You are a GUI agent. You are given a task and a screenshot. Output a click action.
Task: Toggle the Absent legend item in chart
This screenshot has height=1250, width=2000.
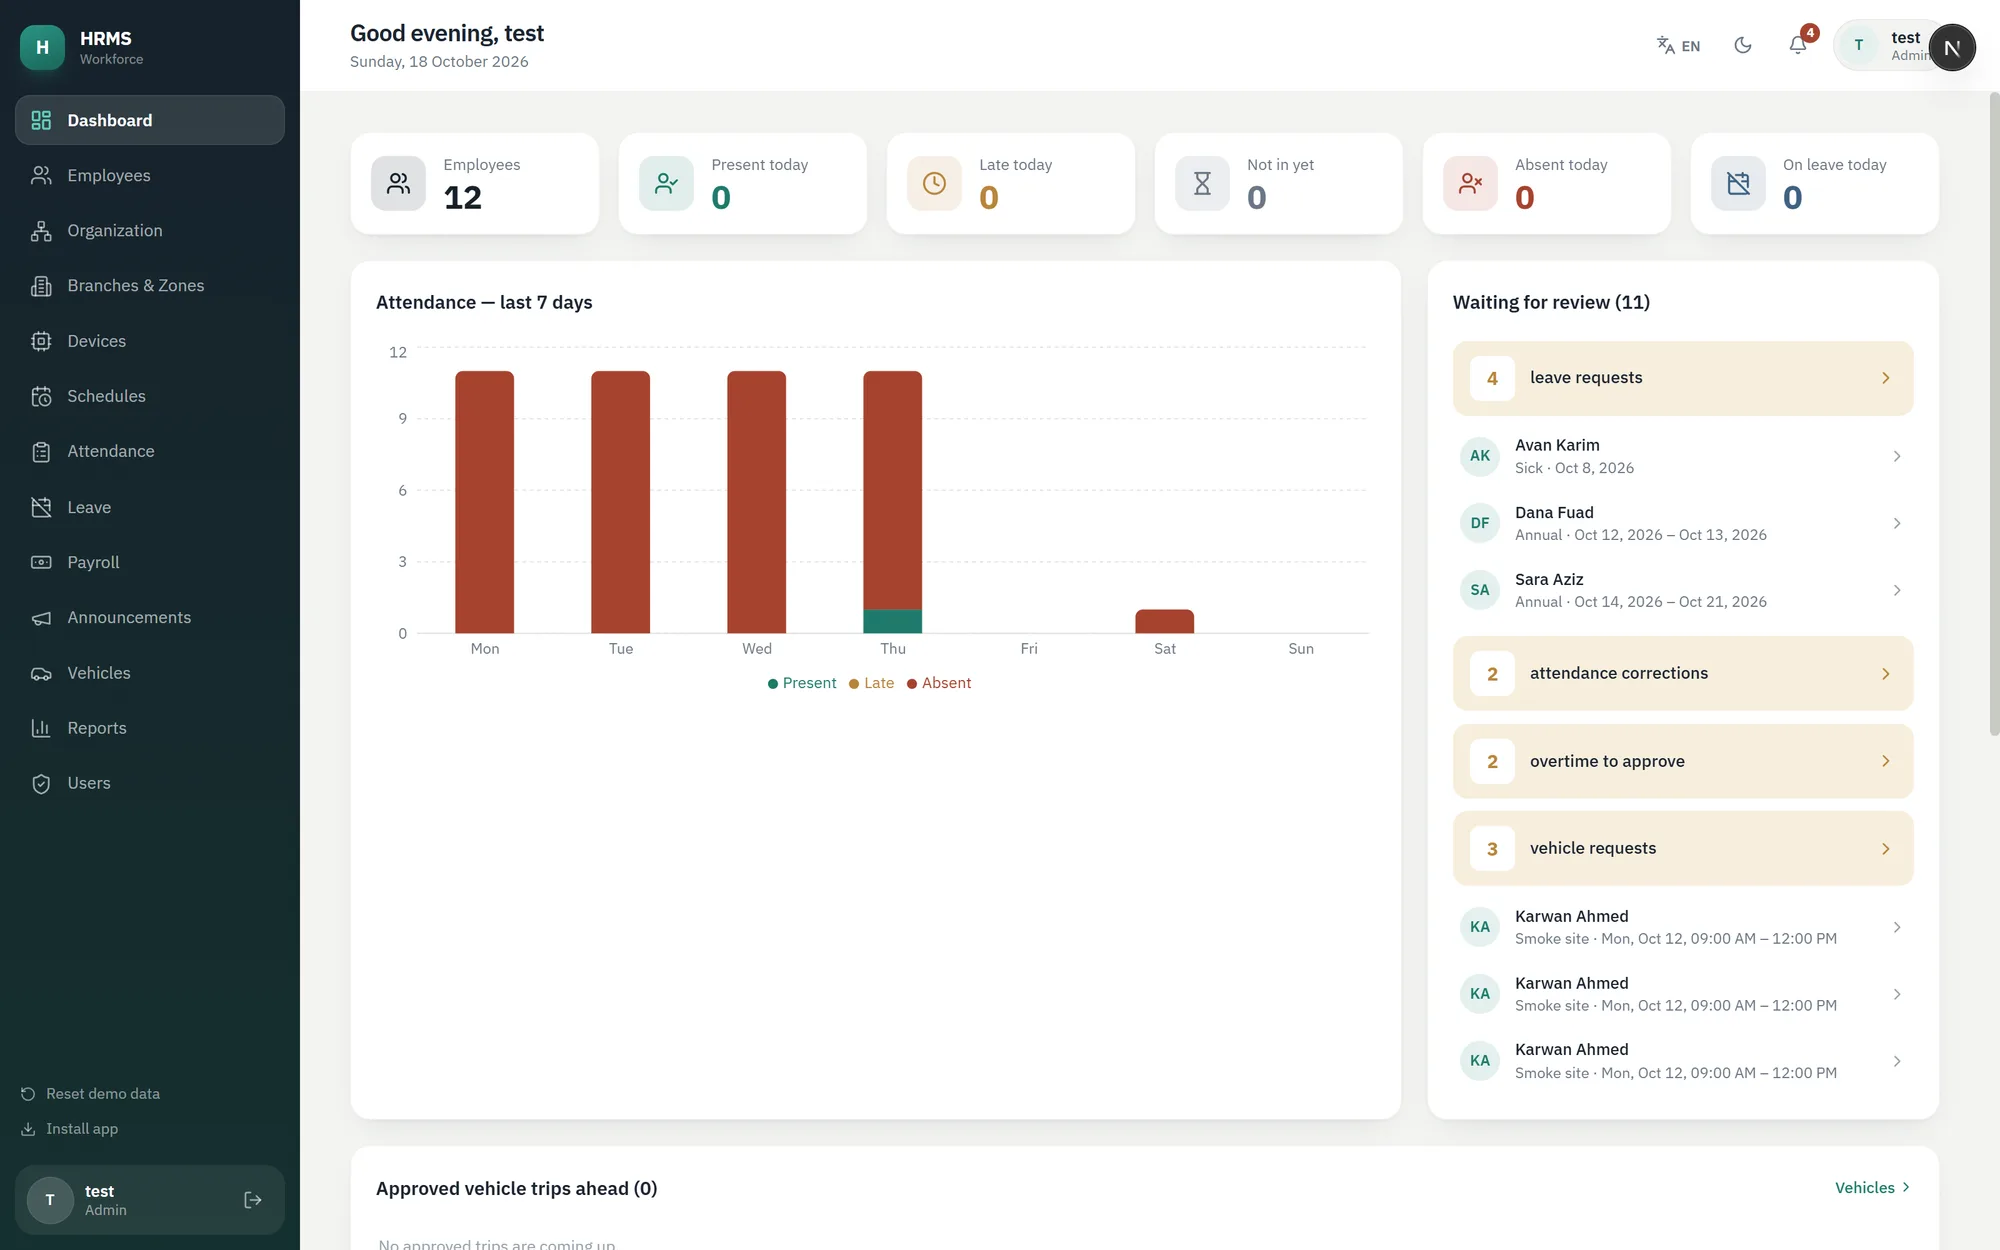[939, 683]
